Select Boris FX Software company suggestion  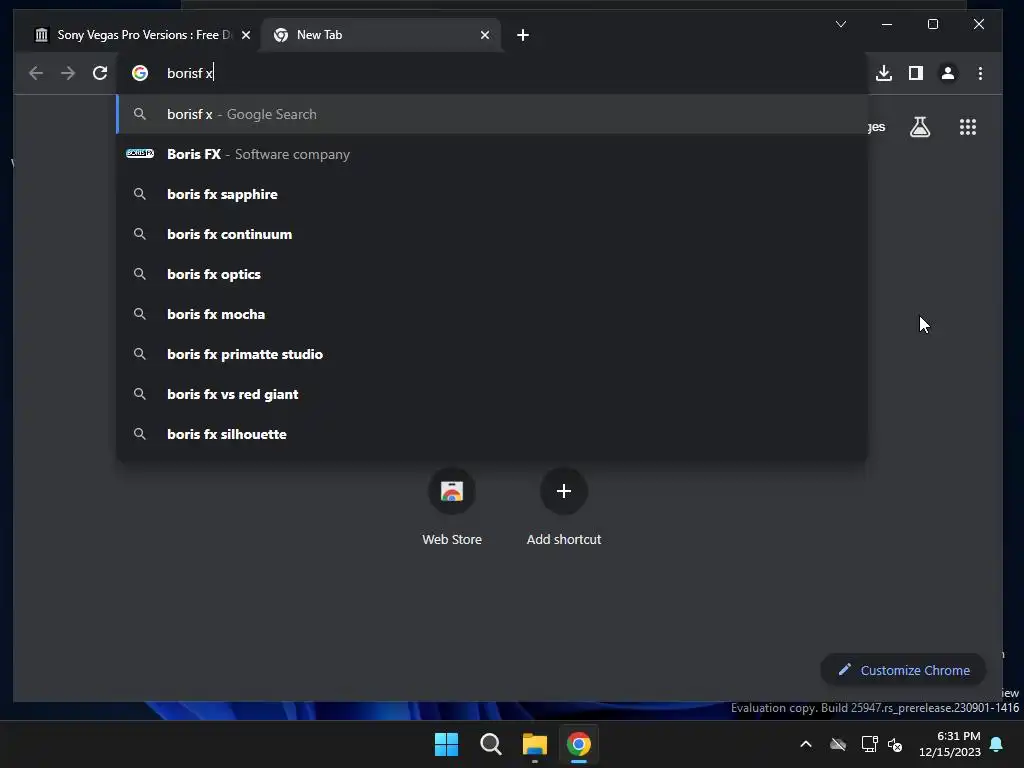[x=492, y=154]
